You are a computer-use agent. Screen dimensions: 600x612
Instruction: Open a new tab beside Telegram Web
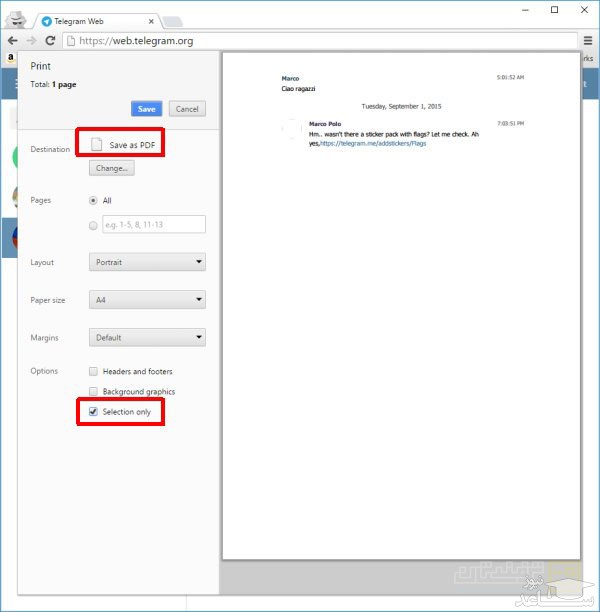[172, 21]
